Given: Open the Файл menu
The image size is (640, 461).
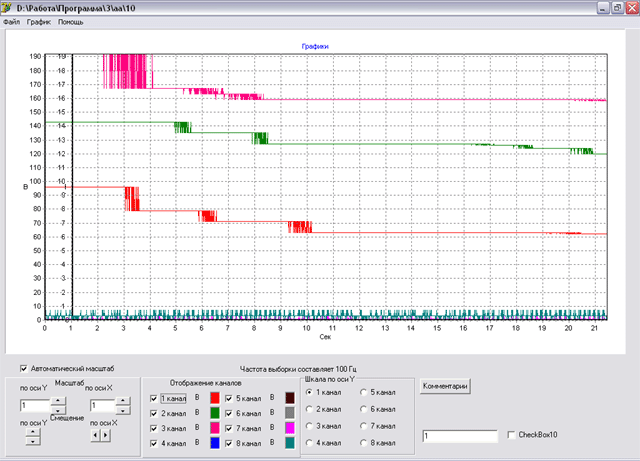Looking at the screenshot, I should [11, 21].
